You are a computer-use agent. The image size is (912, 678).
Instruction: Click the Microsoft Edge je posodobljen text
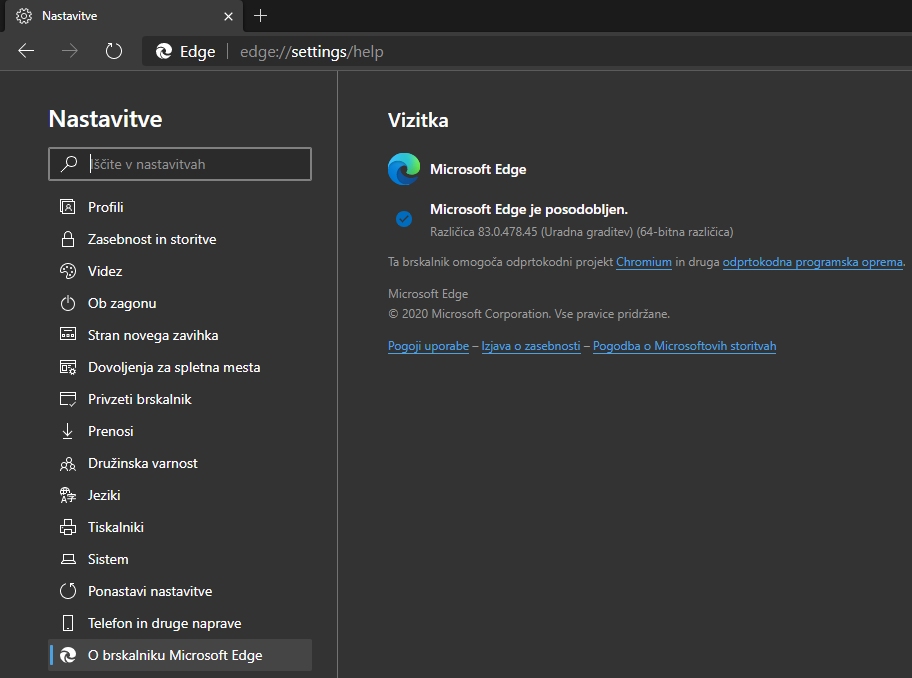click(529, 209)
